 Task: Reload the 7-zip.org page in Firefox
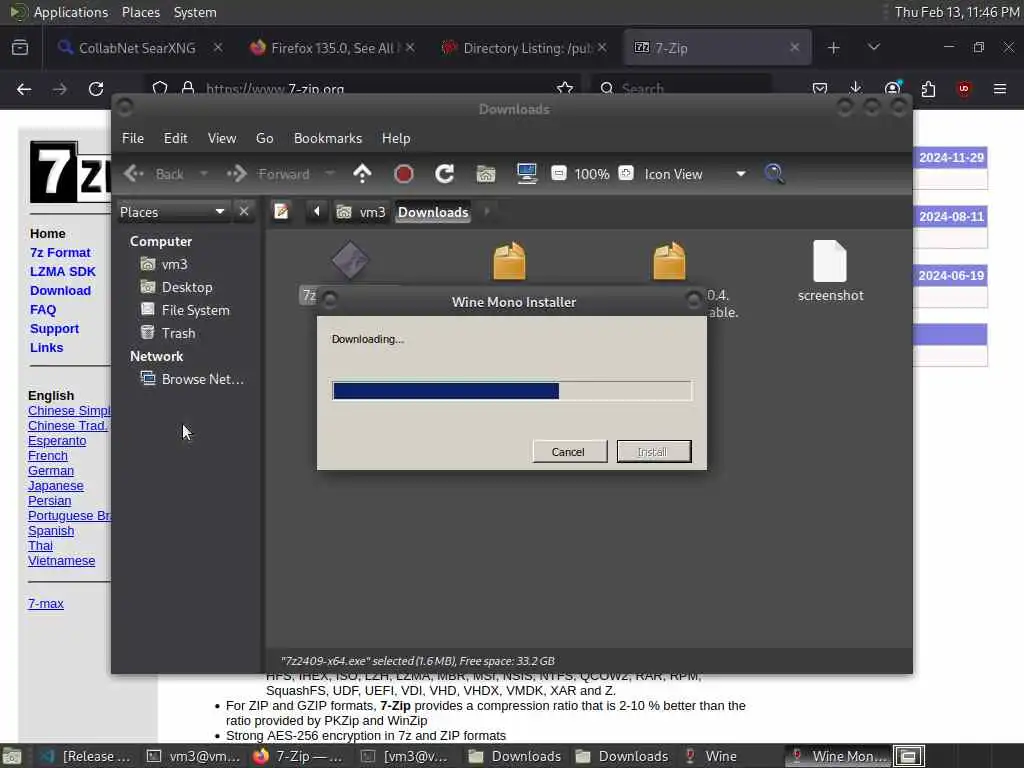96,89
